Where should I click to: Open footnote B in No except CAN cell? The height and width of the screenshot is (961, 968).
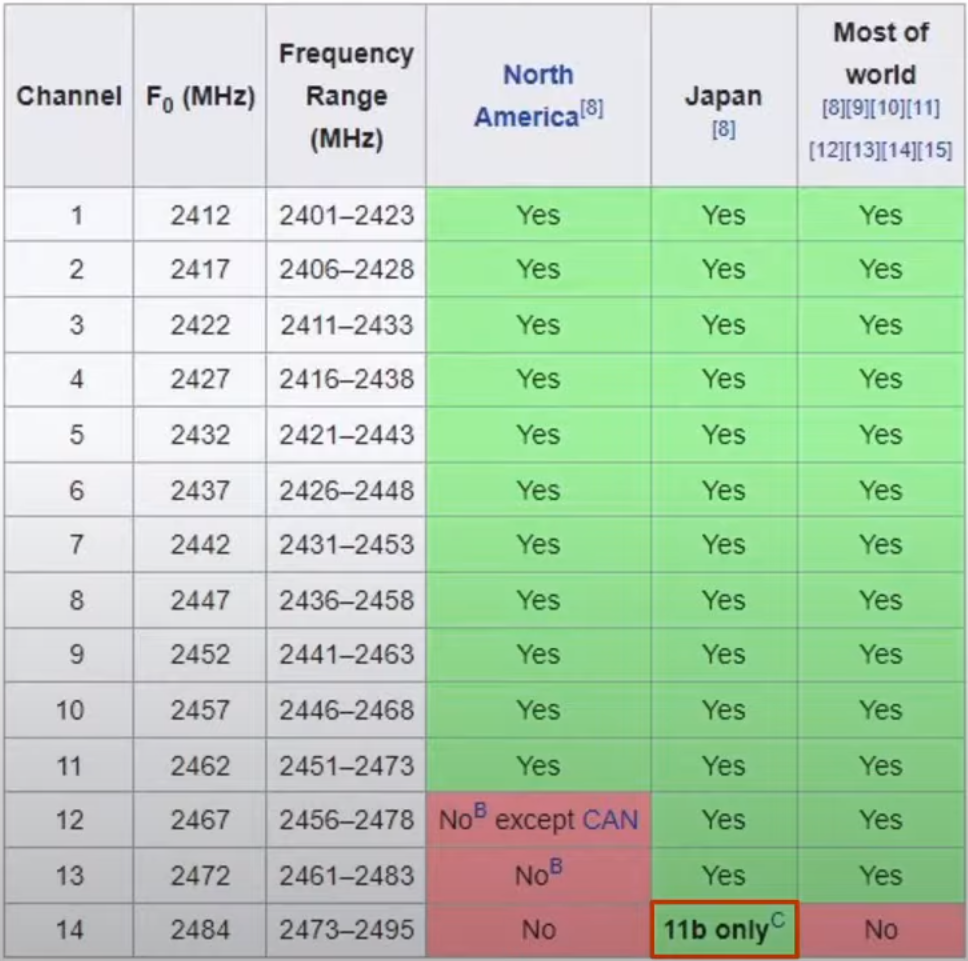click(x=480, y=811)
